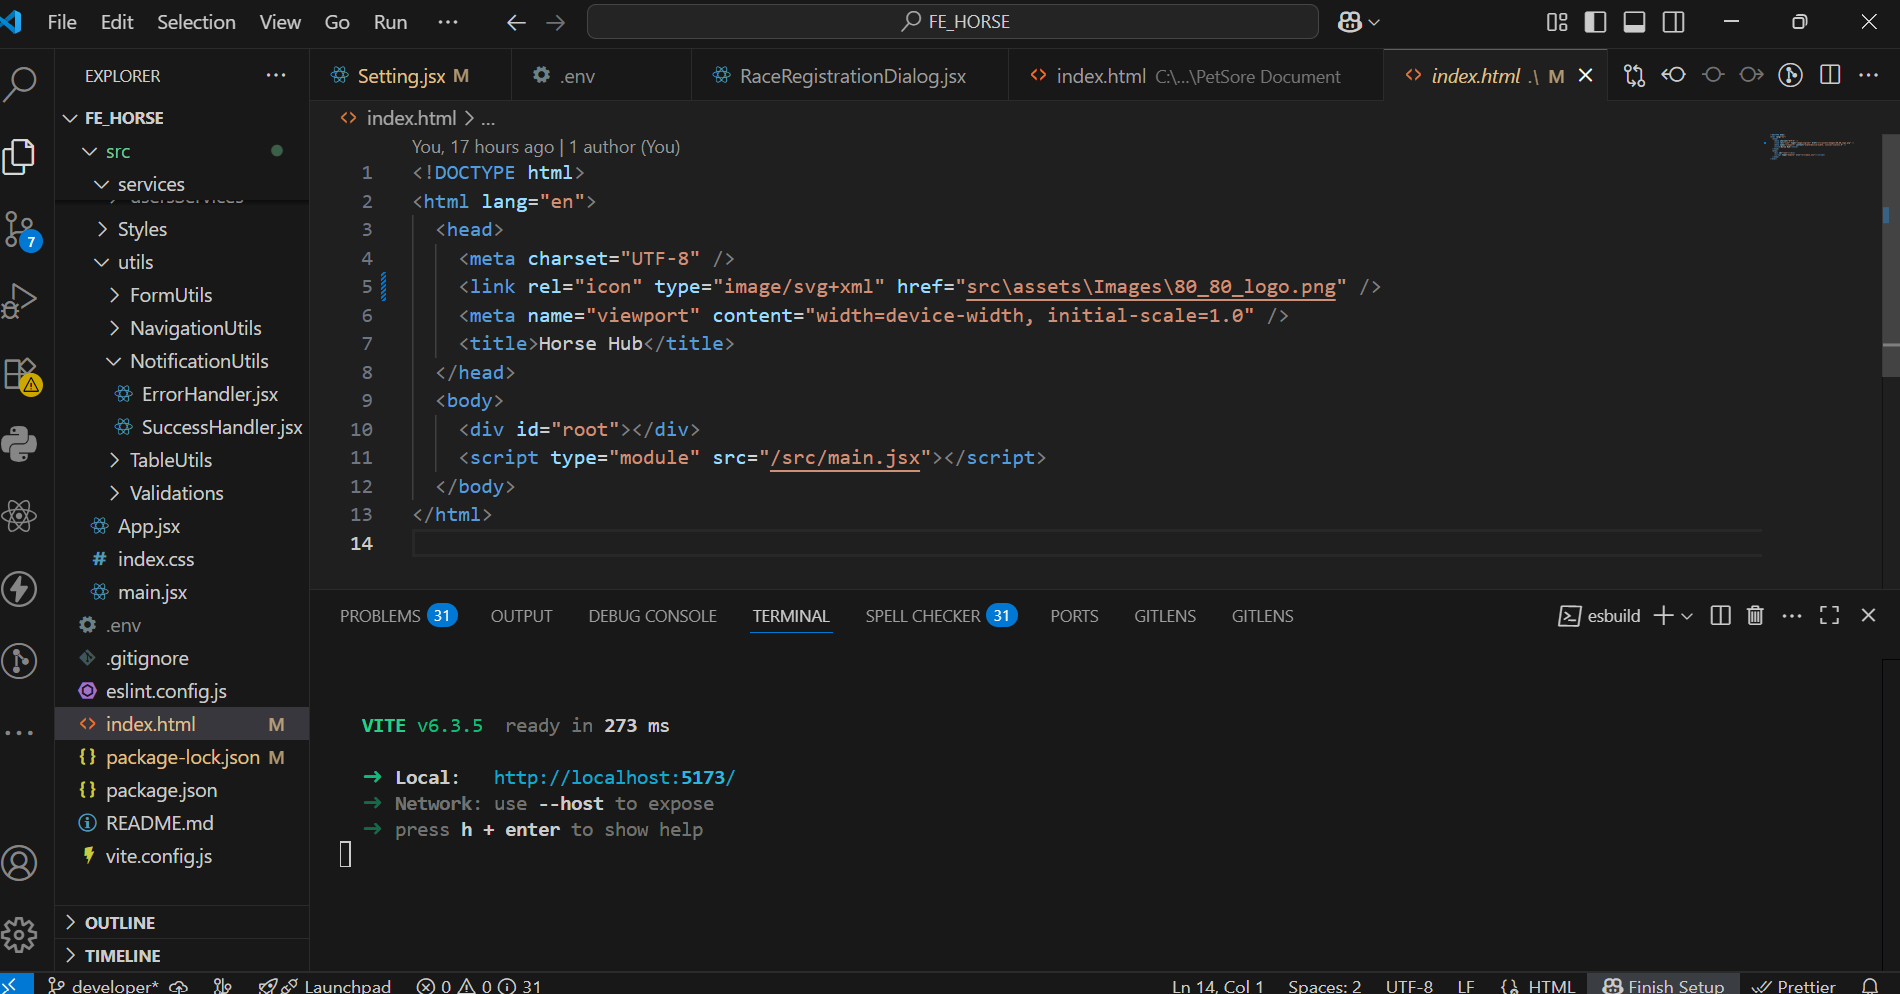Open the Extensions view
1900x994 pixels.
[x=20, y=374]
